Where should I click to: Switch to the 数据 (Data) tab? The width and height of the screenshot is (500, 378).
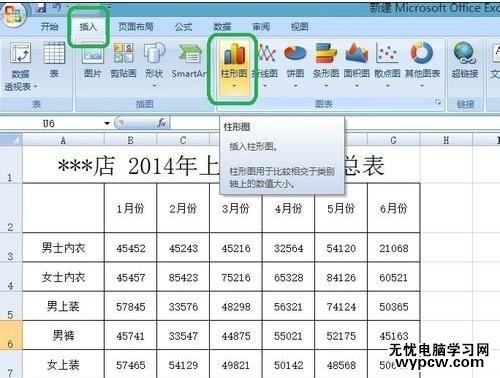pos(222,26)
